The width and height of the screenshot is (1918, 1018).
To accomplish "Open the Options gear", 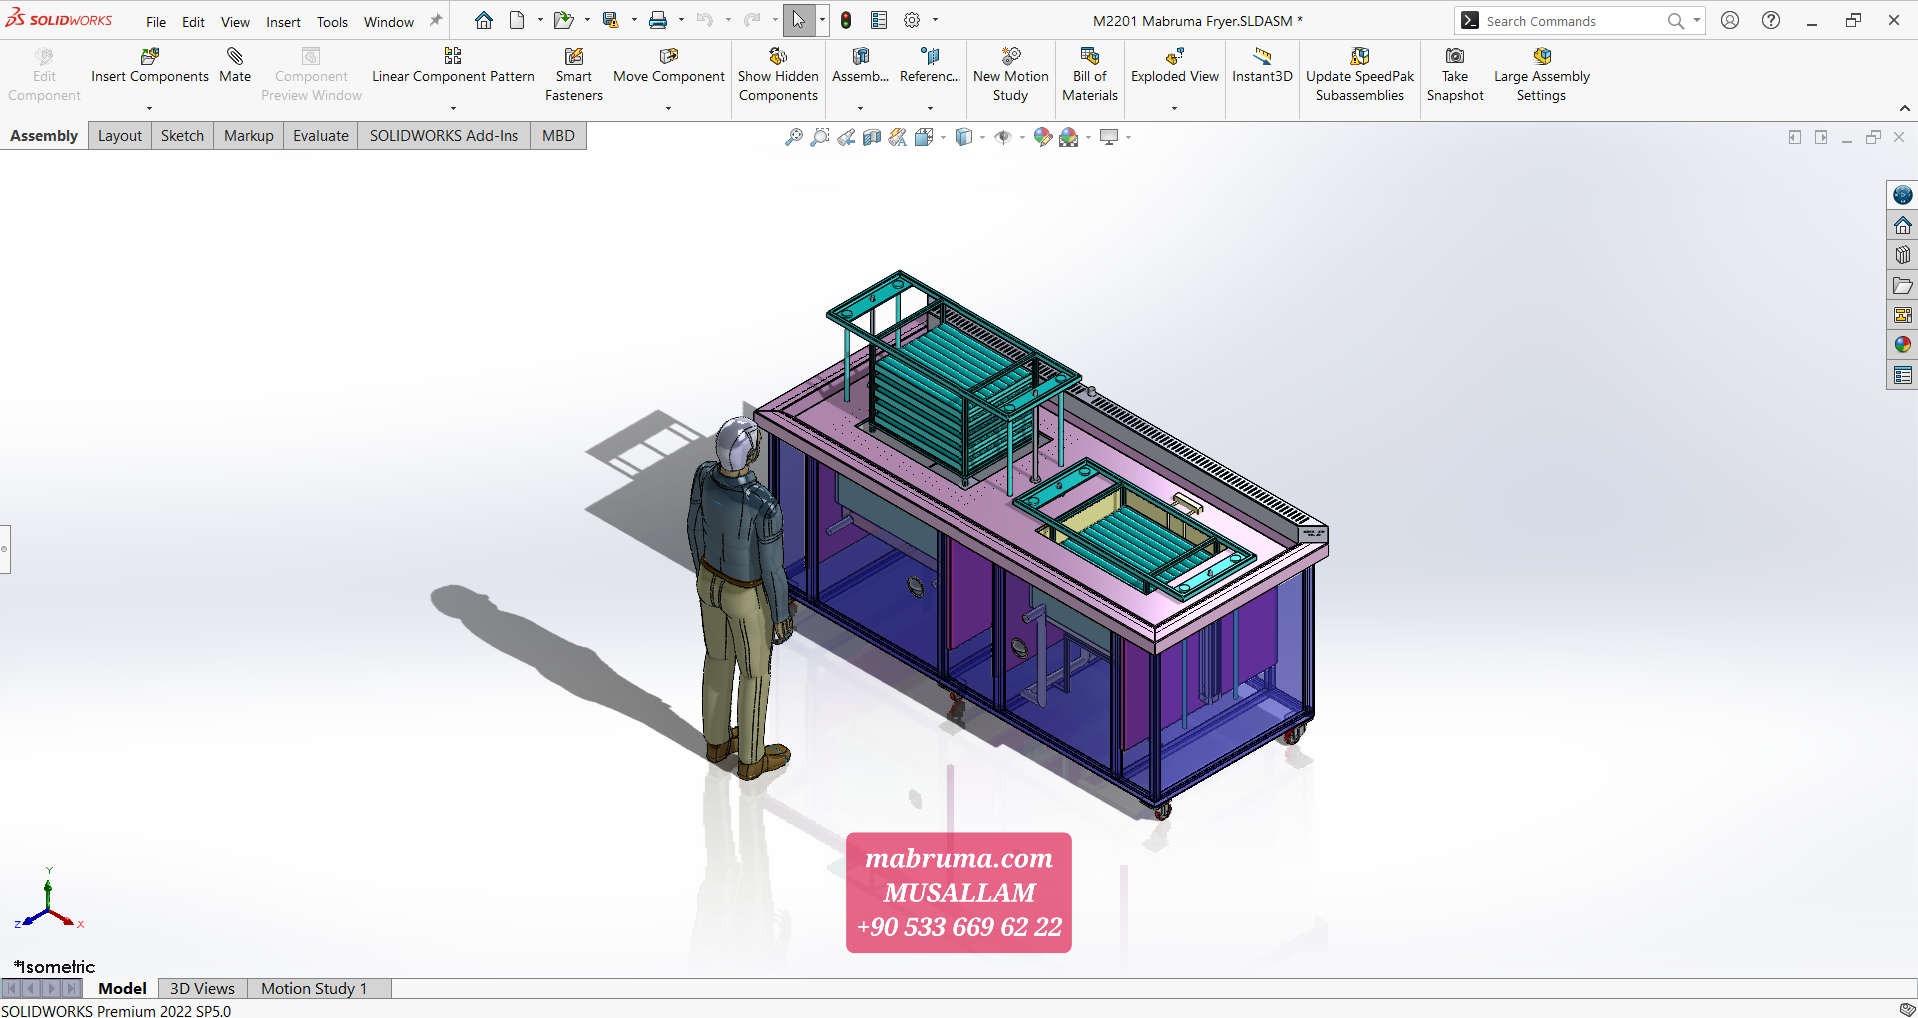I will pyautogui.click(x=912, y=20).
